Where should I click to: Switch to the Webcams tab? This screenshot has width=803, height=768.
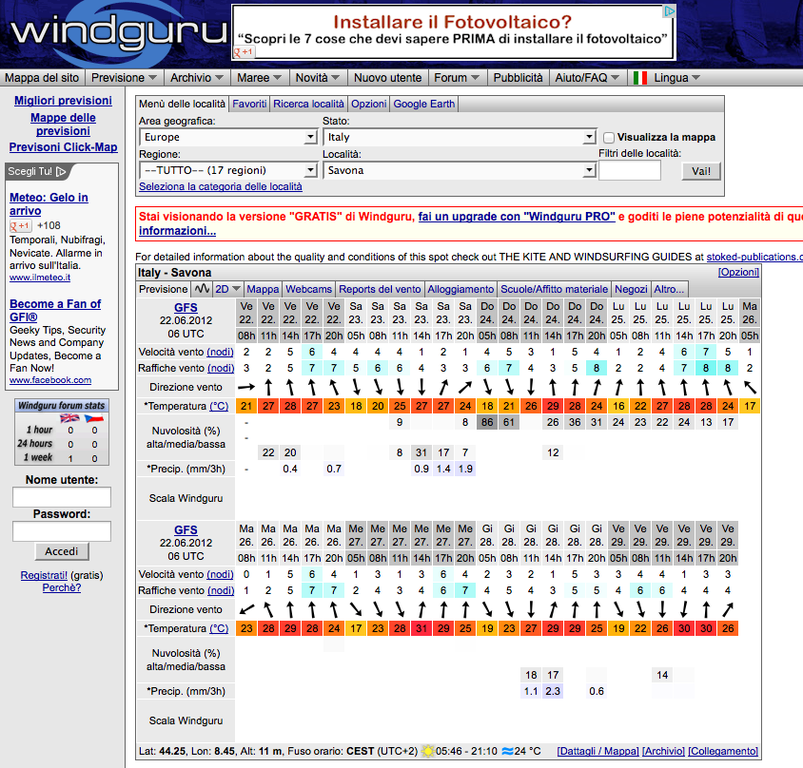(308, 289)
